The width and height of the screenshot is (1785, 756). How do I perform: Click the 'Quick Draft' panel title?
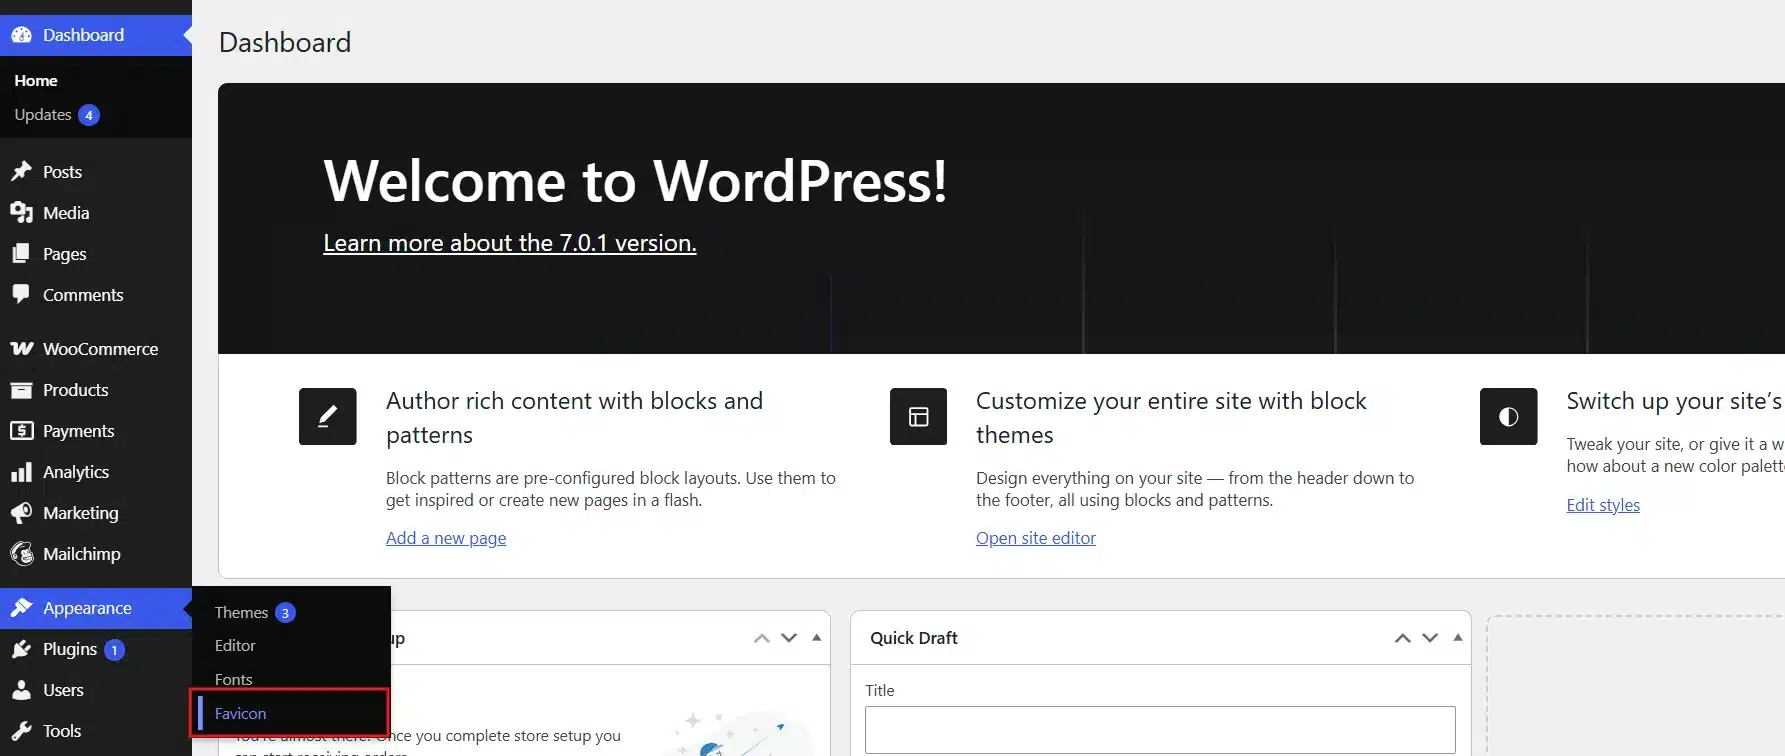click(x=914, y=638)
